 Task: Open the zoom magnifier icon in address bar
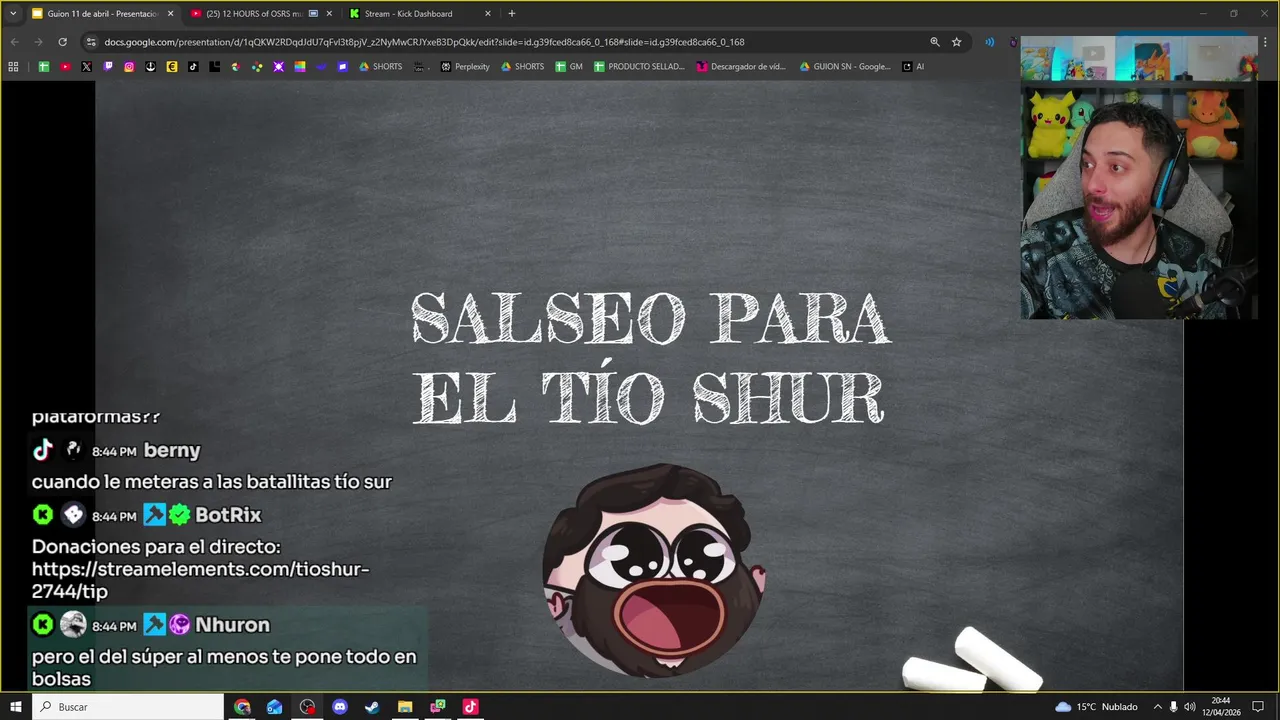pos(935,42)
